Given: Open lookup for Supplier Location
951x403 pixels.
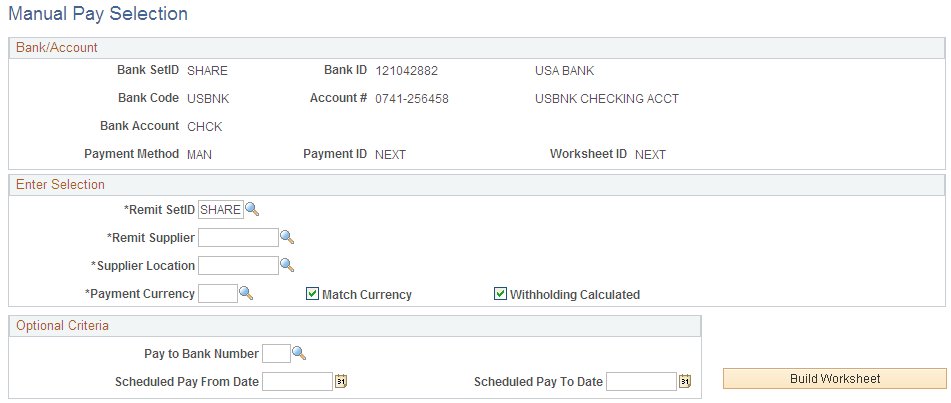Looking at the screenshot, I should click(287, 266).
